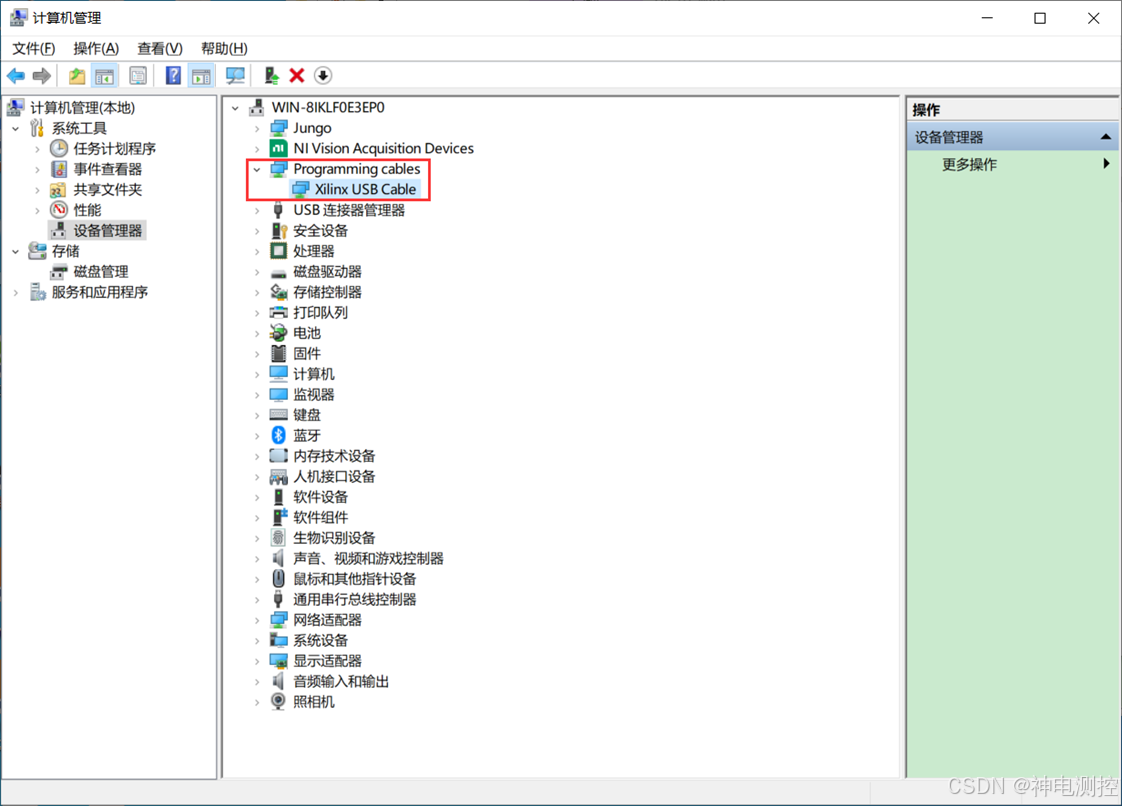Click the disable device down-arrow icon
The image size is (1122, 806).
pos(323,75)
